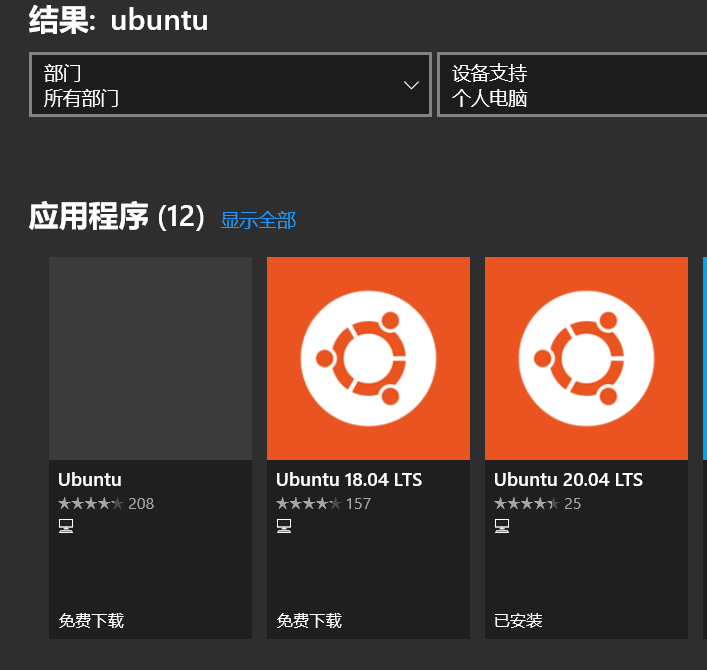The image size is (707, 670).
Task: Open the Ubuntu 18.04 LTS logo tile
Action: (368, 358)
